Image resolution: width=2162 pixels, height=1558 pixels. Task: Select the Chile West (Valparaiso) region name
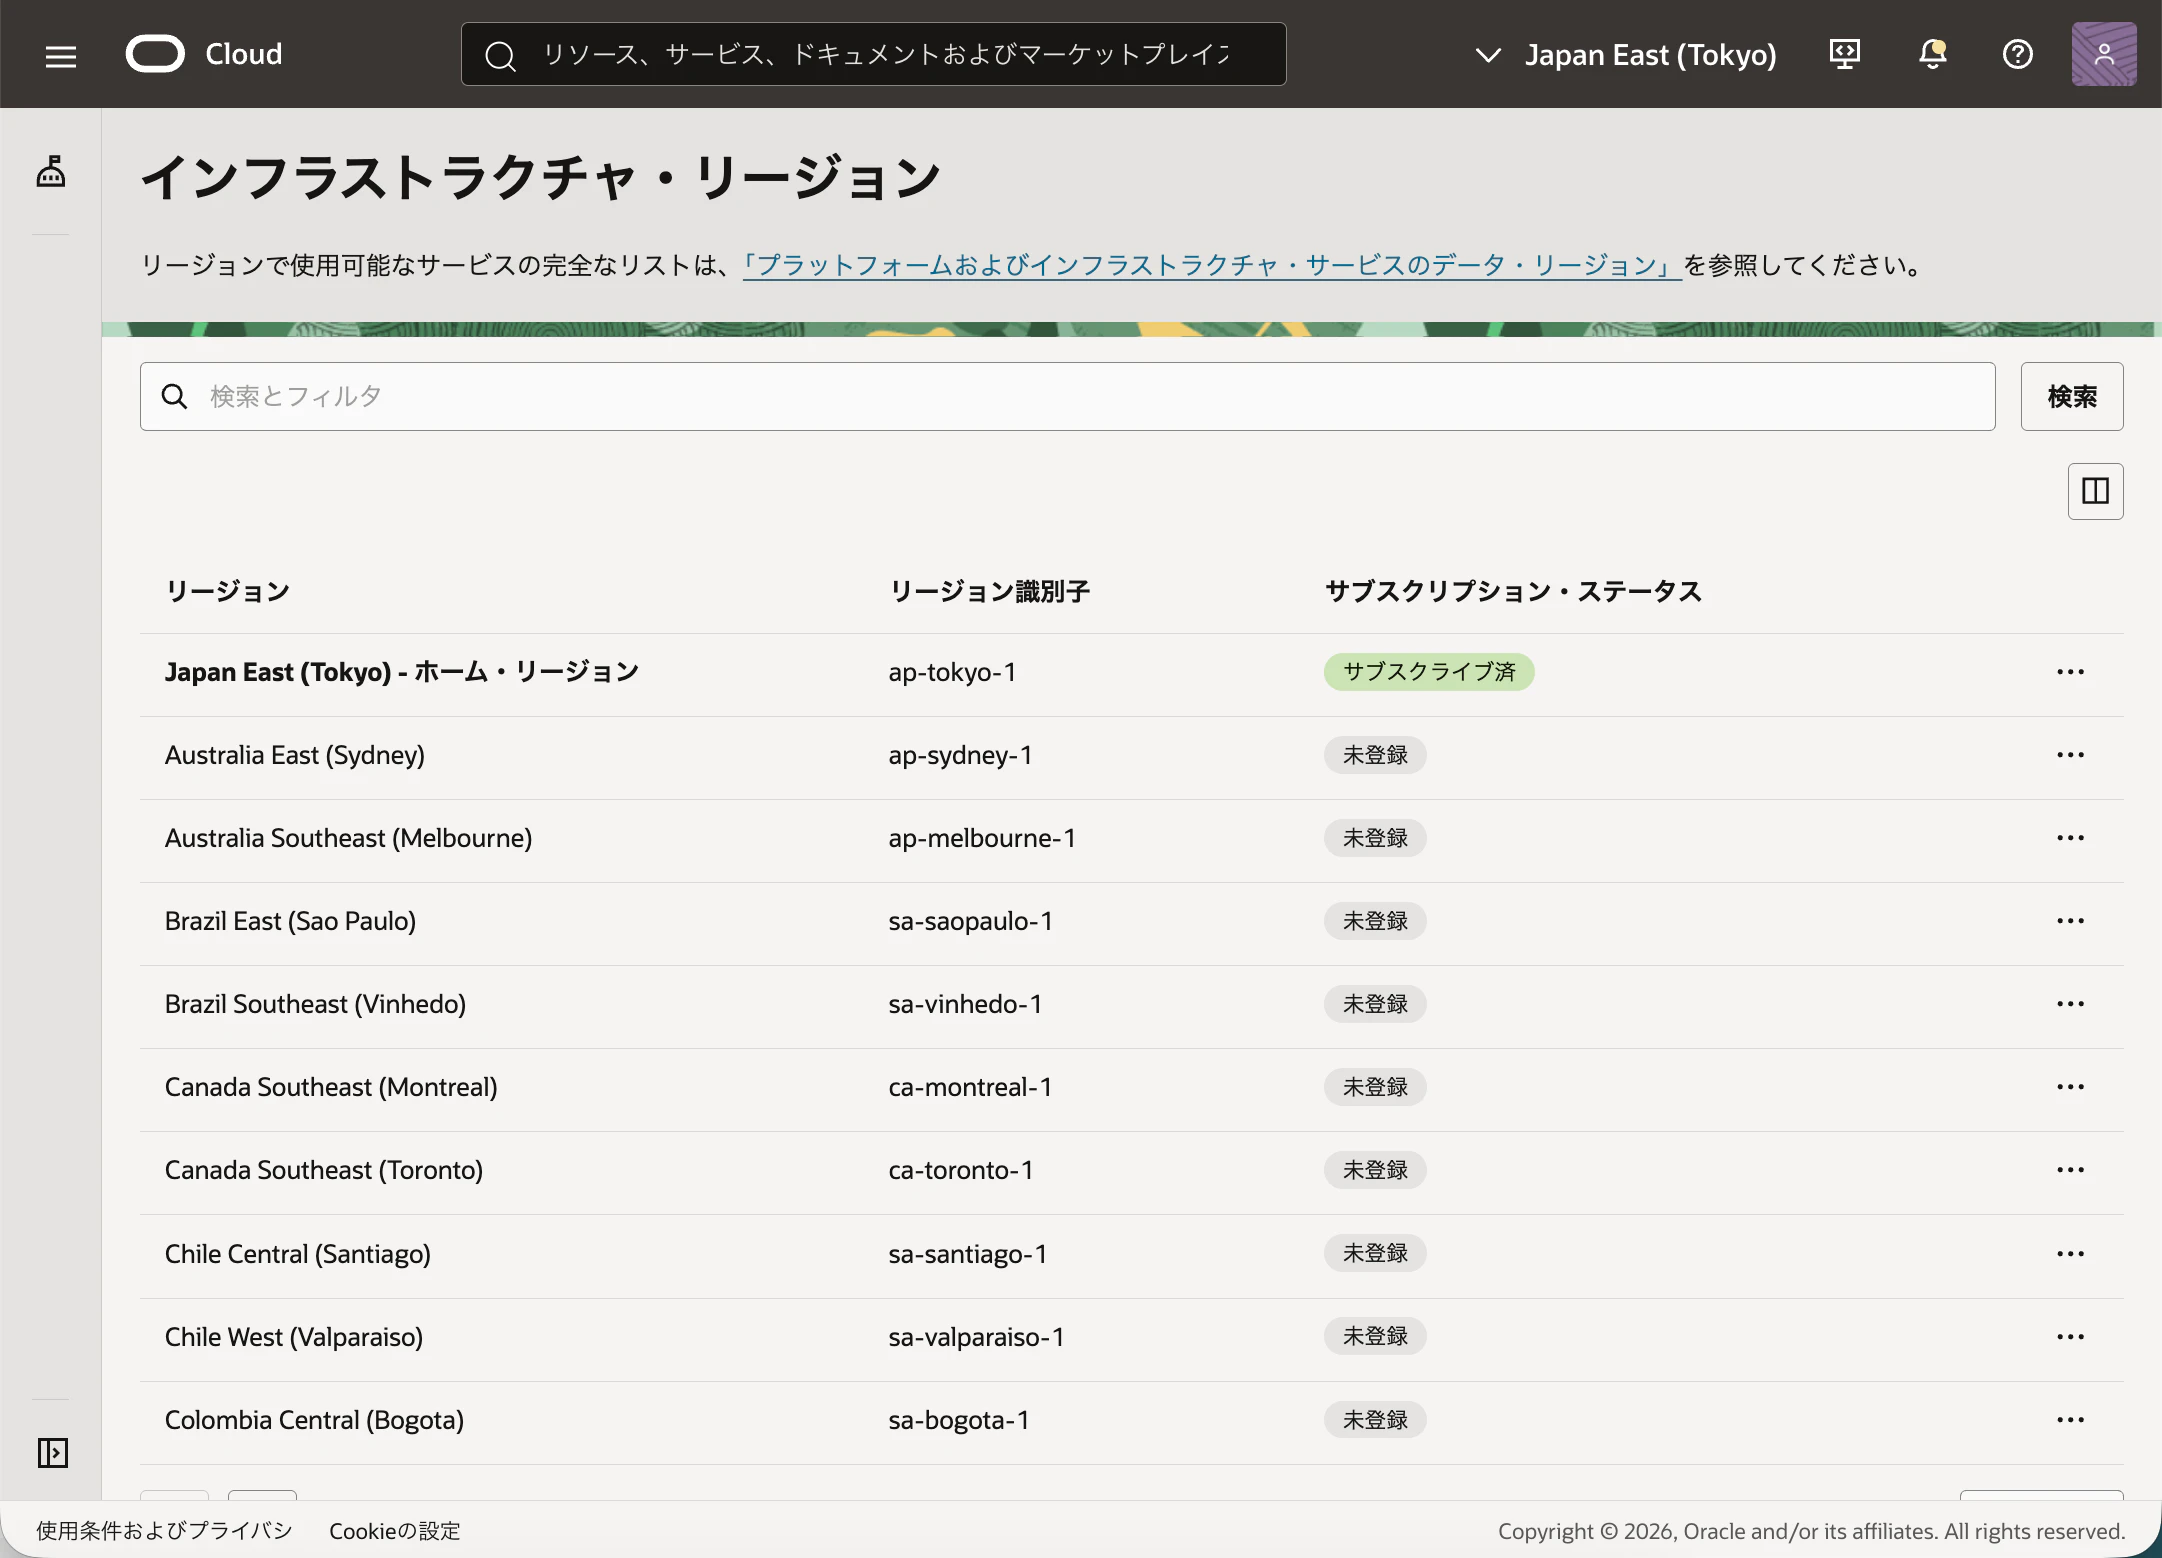(x=294, y=1337)
